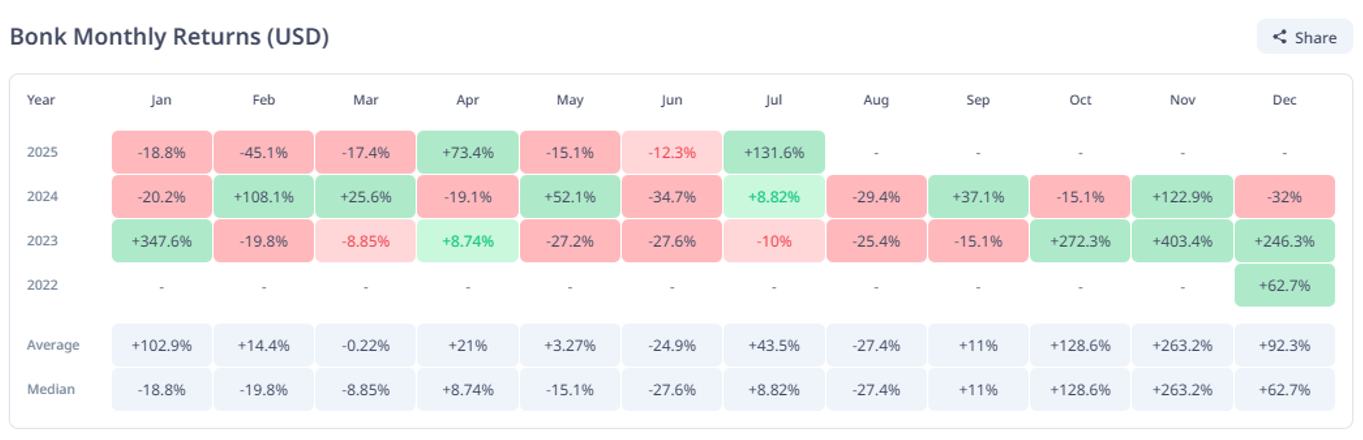The image size is (1363, 440).
Task: Select the January median -18.8% cell
Action: (x=162, y=389)
